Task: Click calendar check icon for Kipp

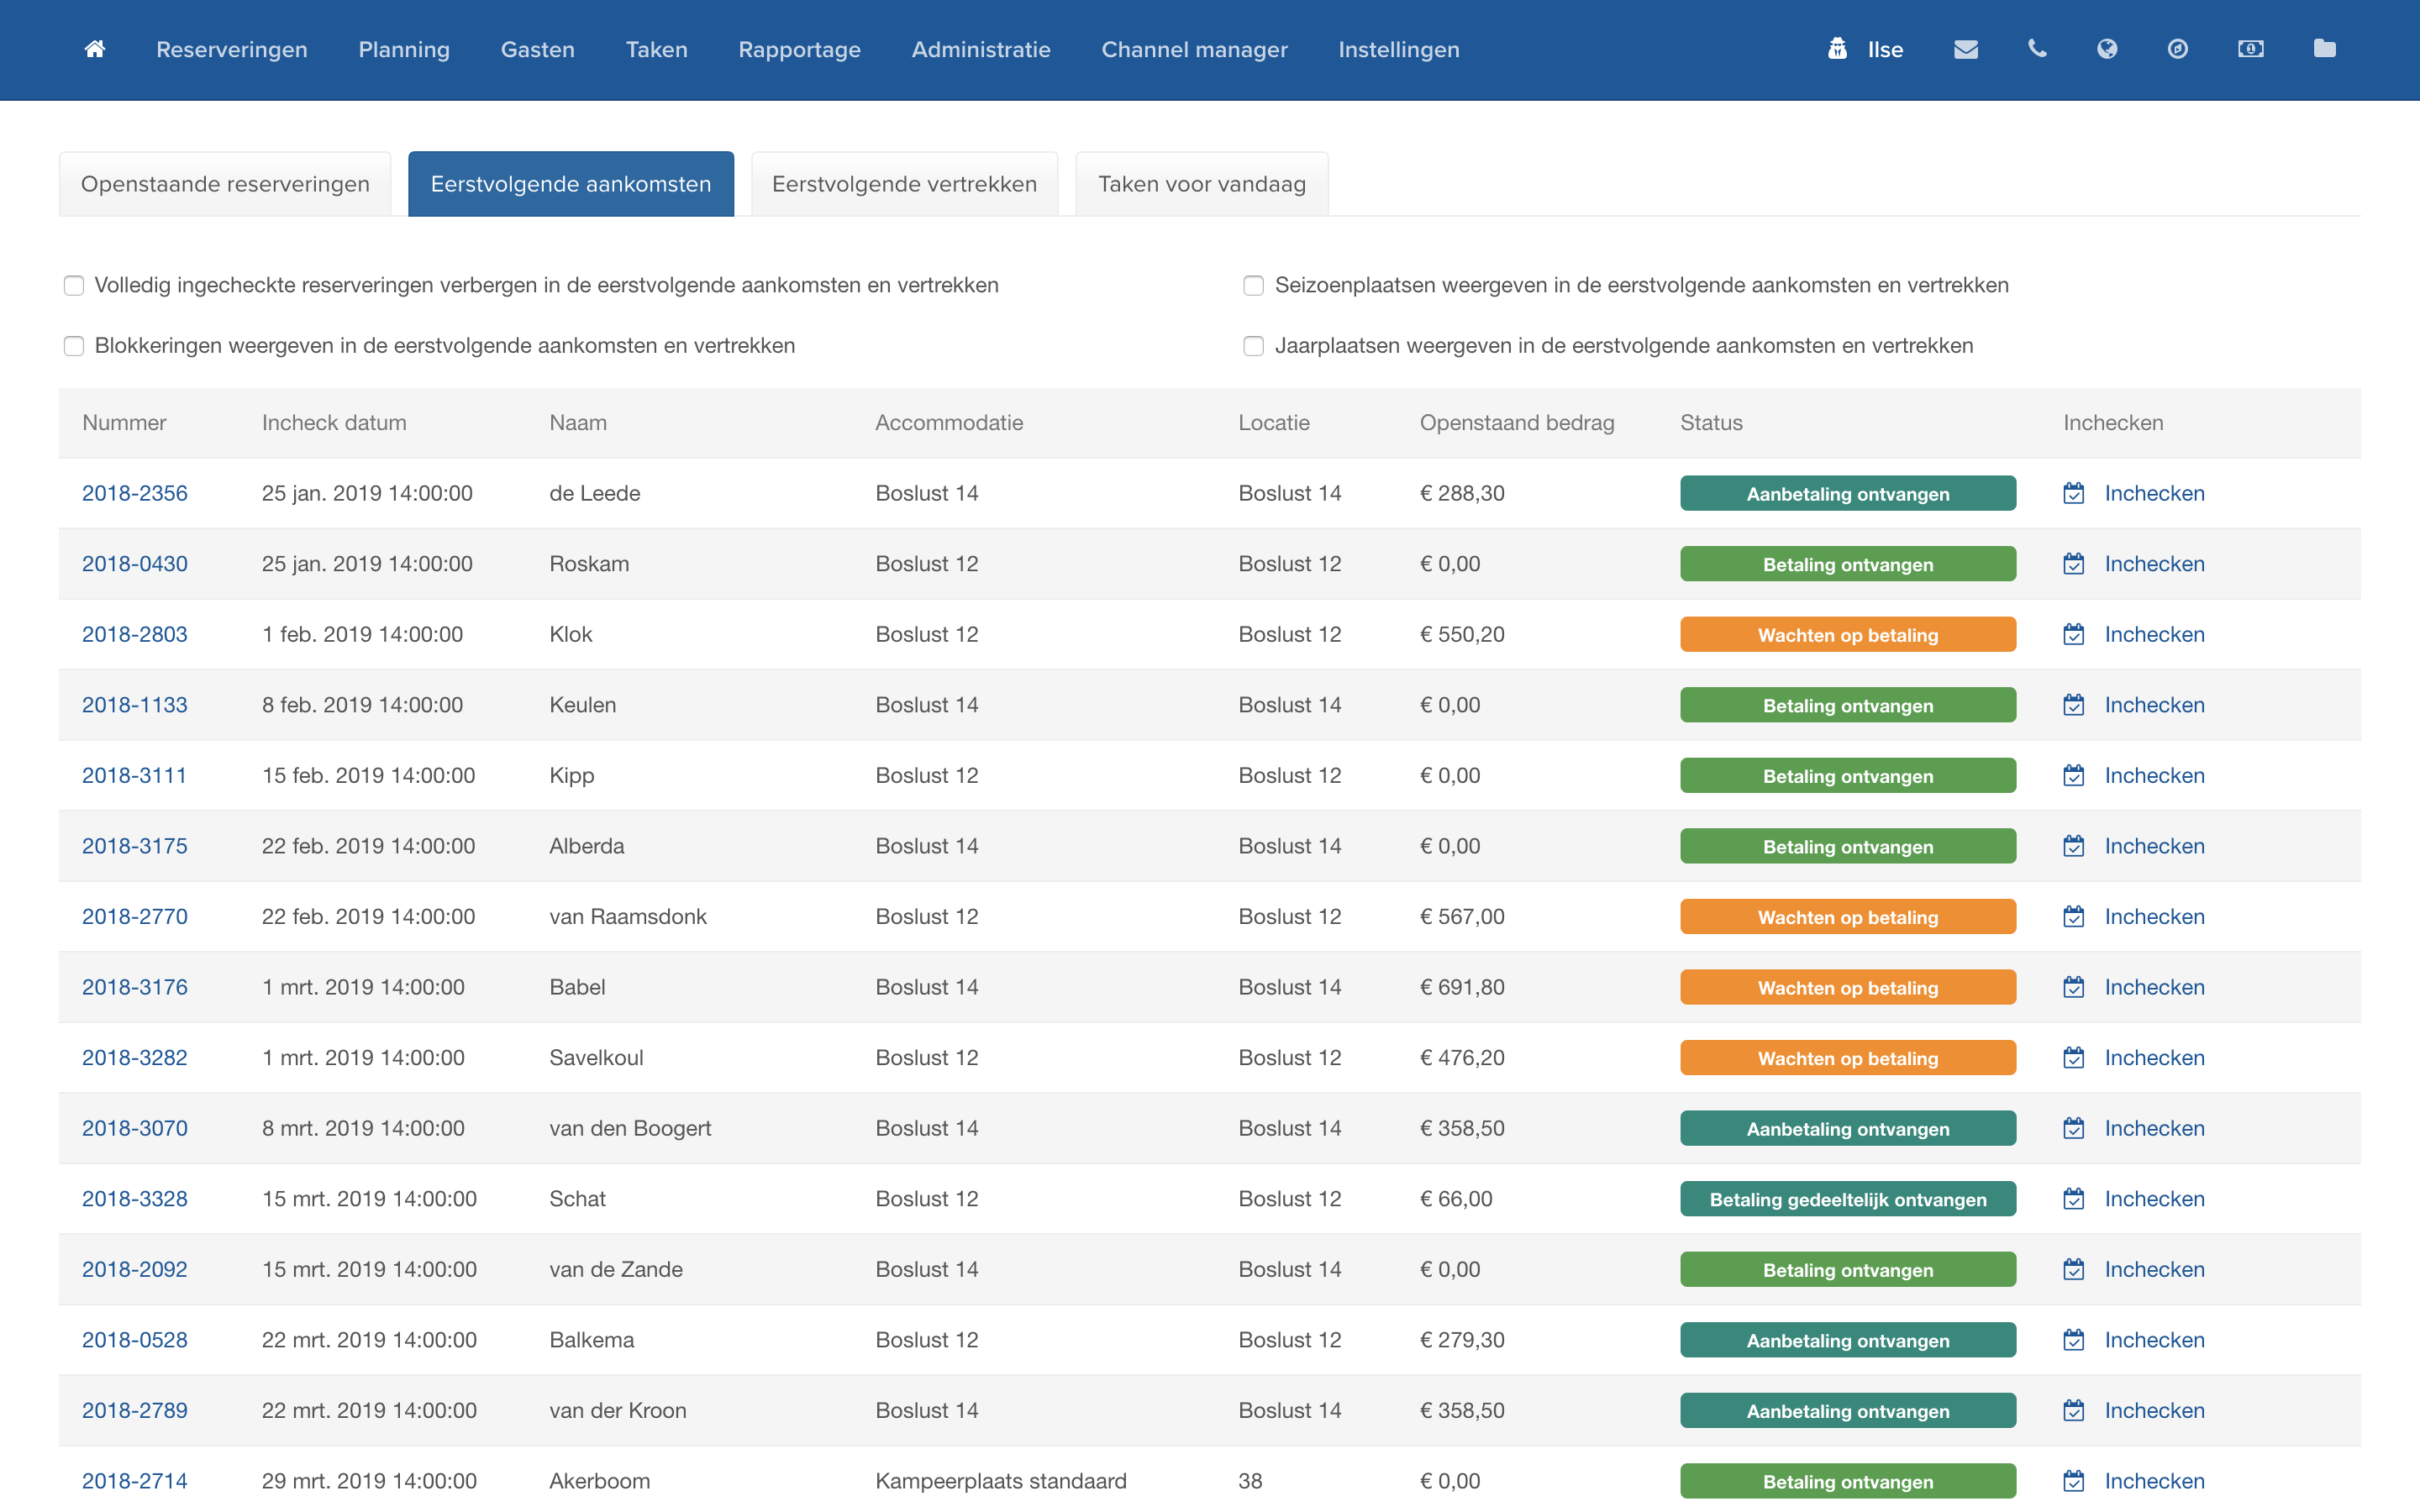Action: 2074,775
